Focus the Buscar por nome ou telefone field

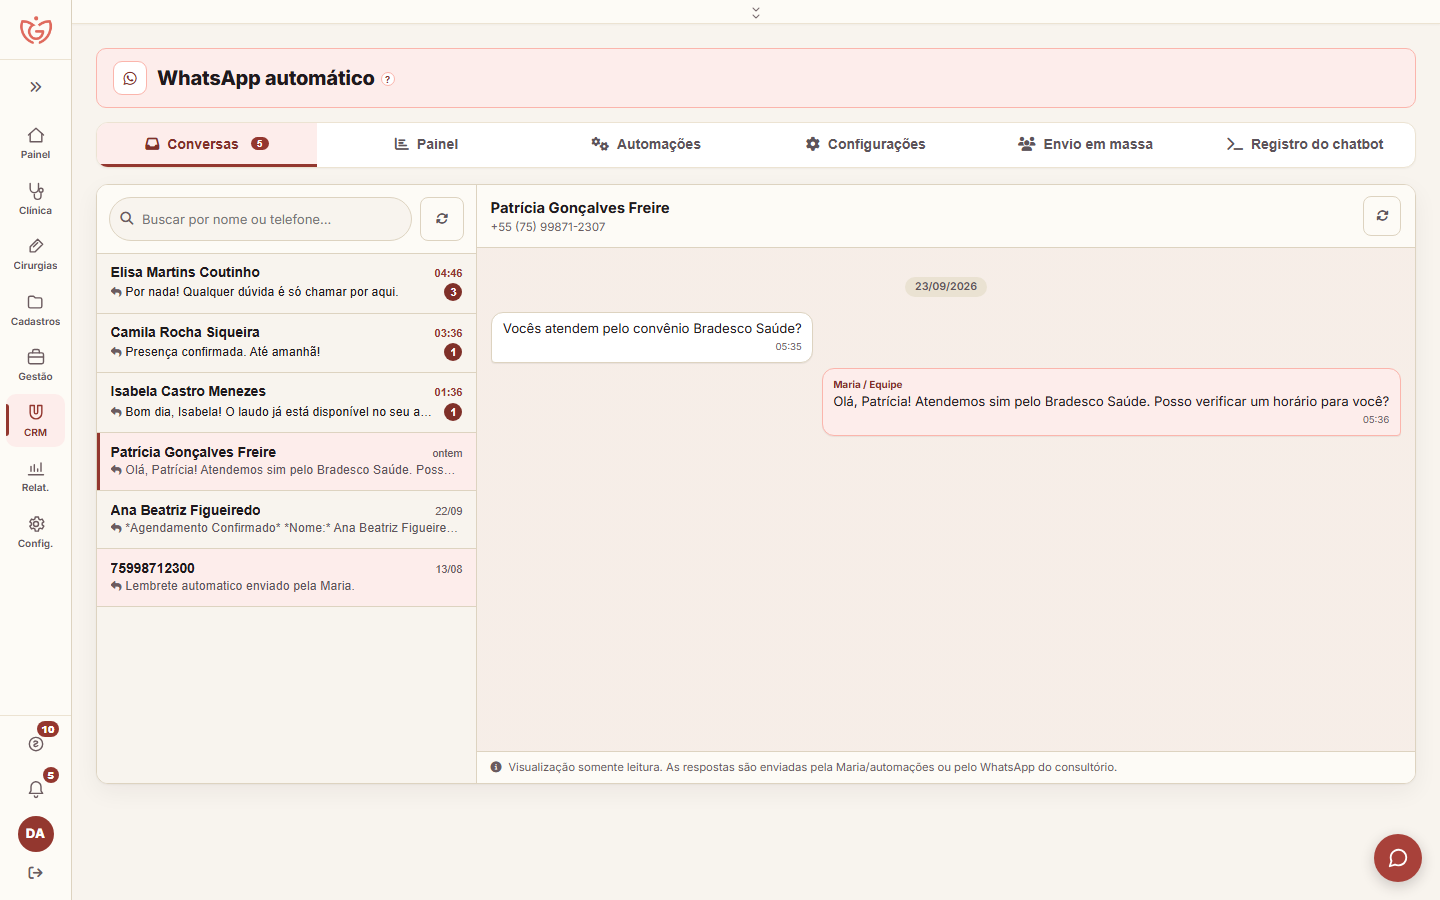(x=260, y=219)
